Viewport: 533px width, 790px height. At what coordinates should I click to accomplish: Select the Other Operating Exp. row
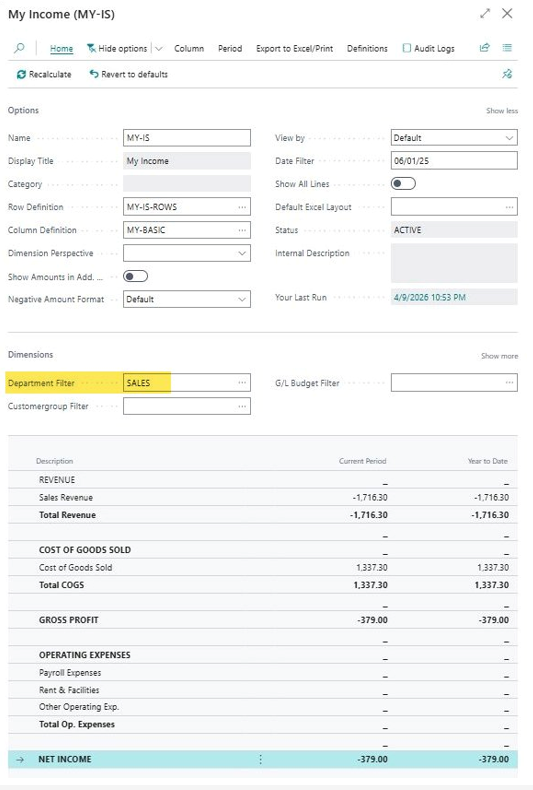pos(263,707)
